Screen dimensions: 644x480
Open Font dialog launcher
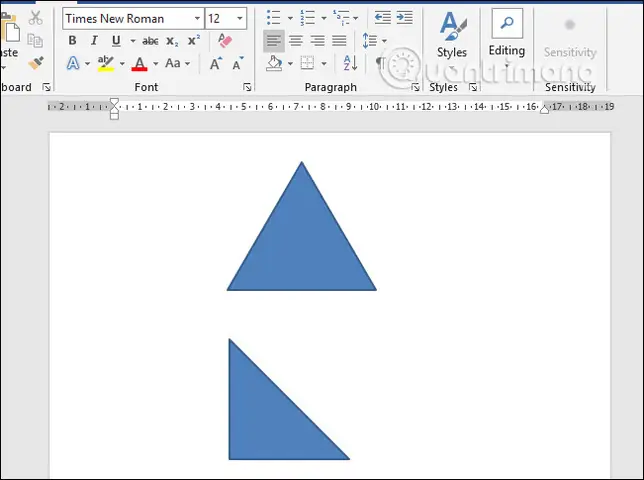247,87
